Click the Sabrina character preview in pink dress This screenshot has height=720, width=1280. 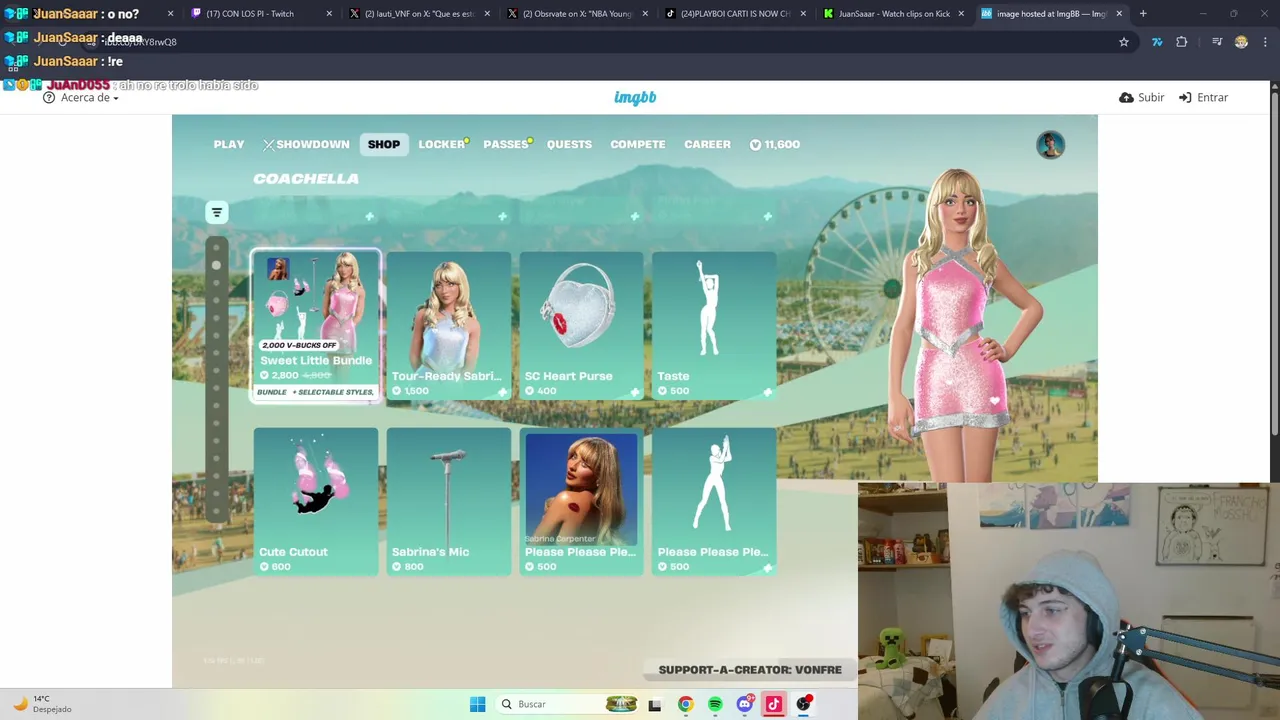pyautogui.click(x=960, y=325)
